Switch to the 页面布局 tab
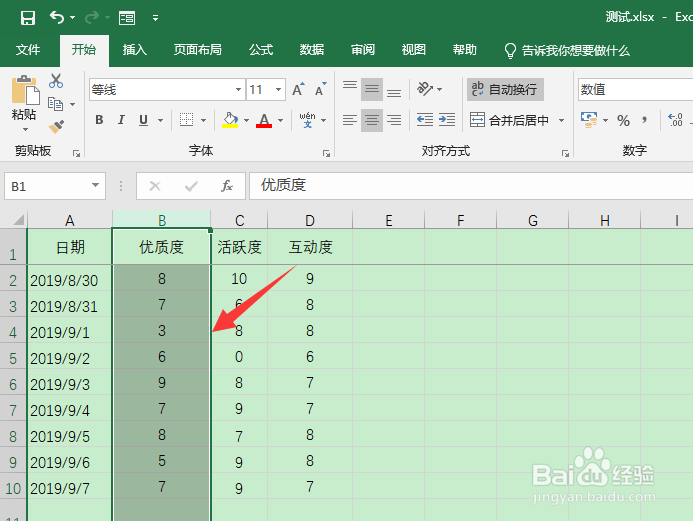 [198, 49]
